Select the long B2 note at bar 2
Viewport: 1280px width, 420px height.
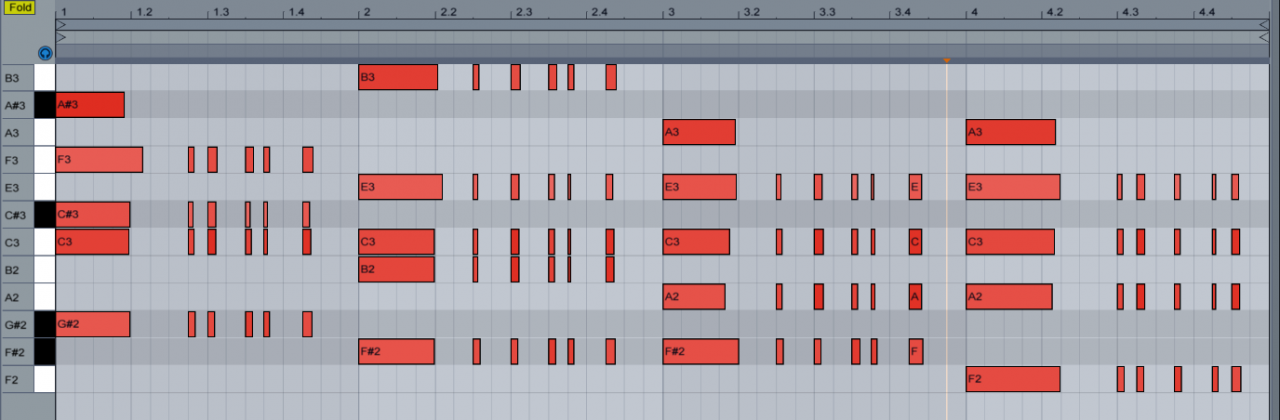tap(397, 269)
